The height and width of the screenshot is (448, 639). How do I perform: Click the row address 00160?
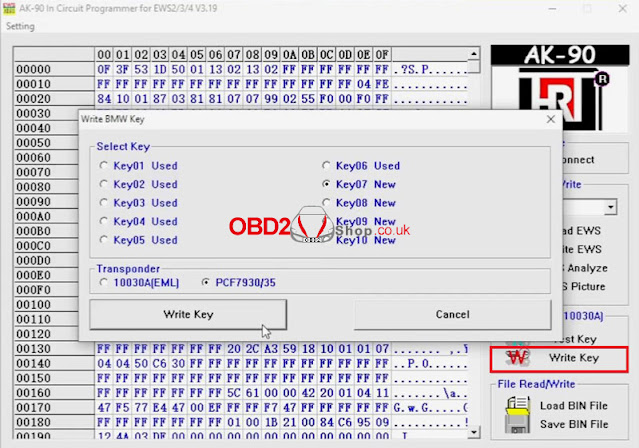[x=33, y=393]
